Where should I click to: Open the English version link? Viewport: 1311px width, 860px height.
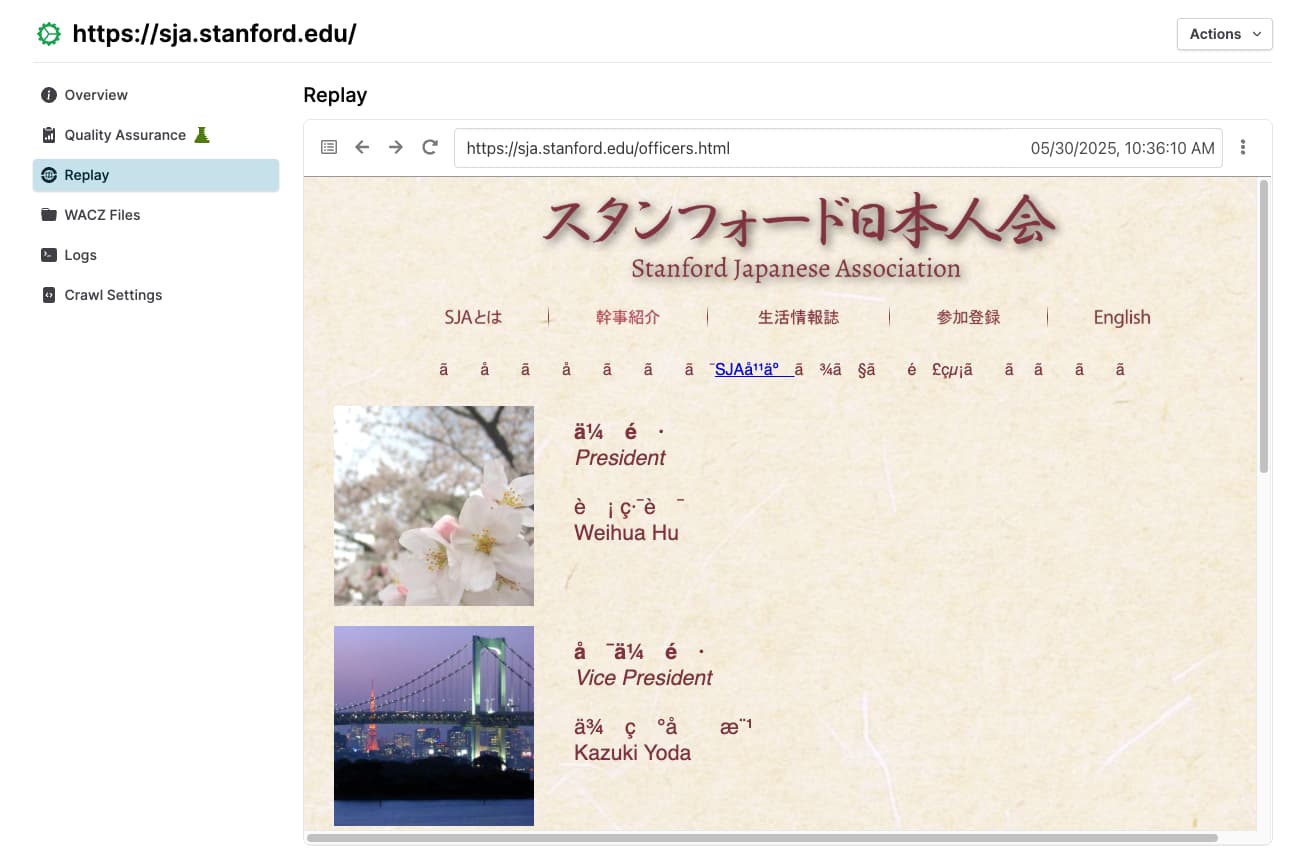[1122, 317]
